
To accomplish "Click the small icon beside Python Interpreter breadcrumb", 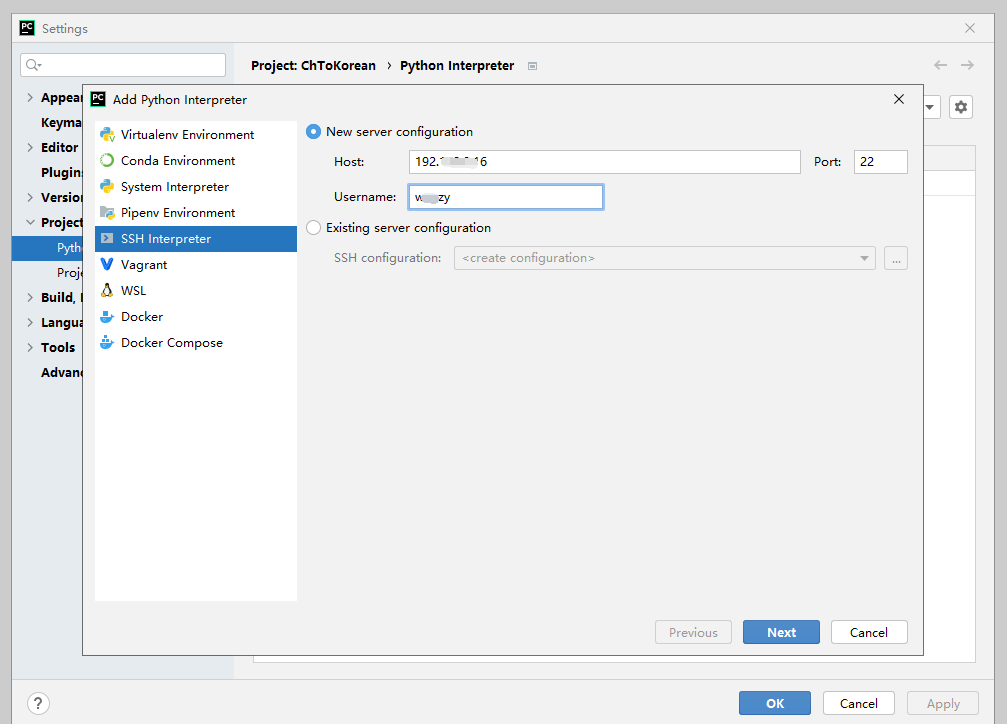I will (x=532, y=66).
